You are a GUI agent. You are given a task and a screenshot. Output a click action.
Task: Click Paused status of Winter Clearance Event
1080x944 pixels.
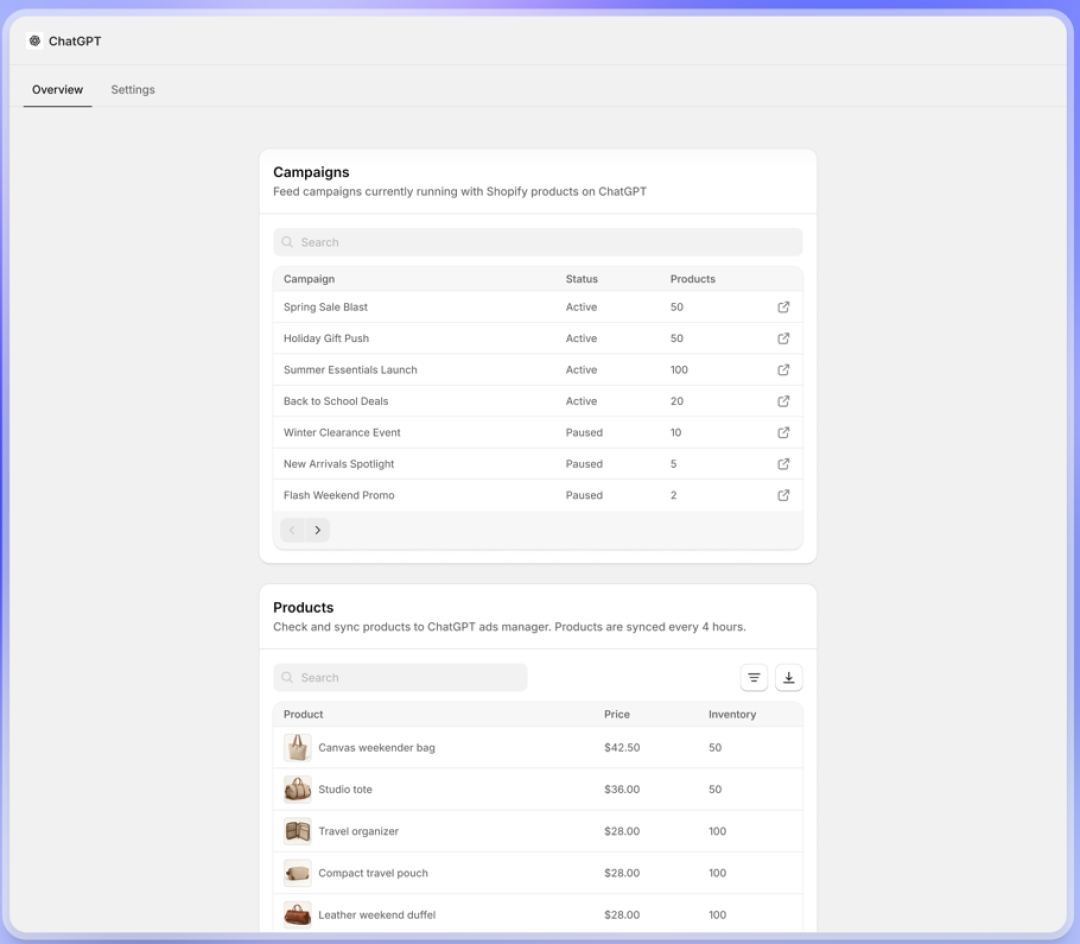pyautogui.click(x=584, y=432)
